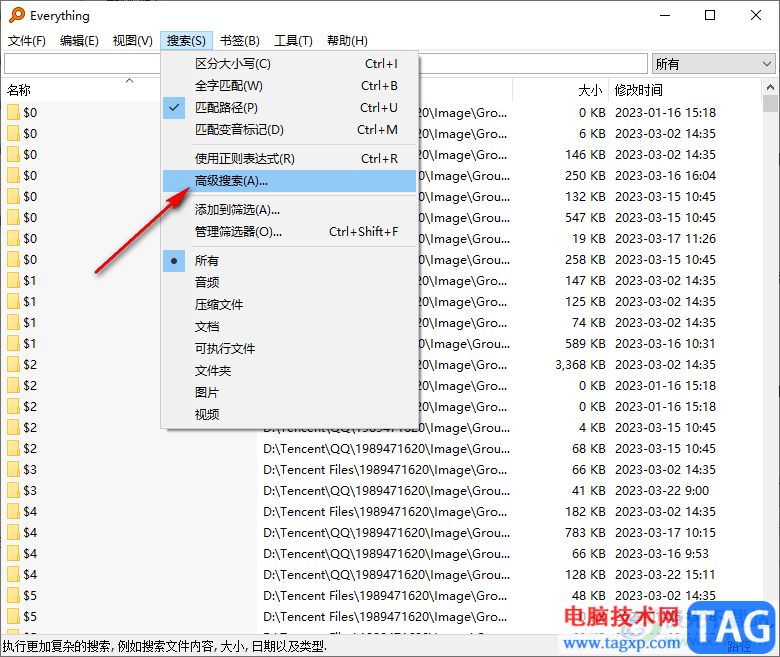Select the 文档 filter
This screenshot has height=657, width=780.
(290, 326)
